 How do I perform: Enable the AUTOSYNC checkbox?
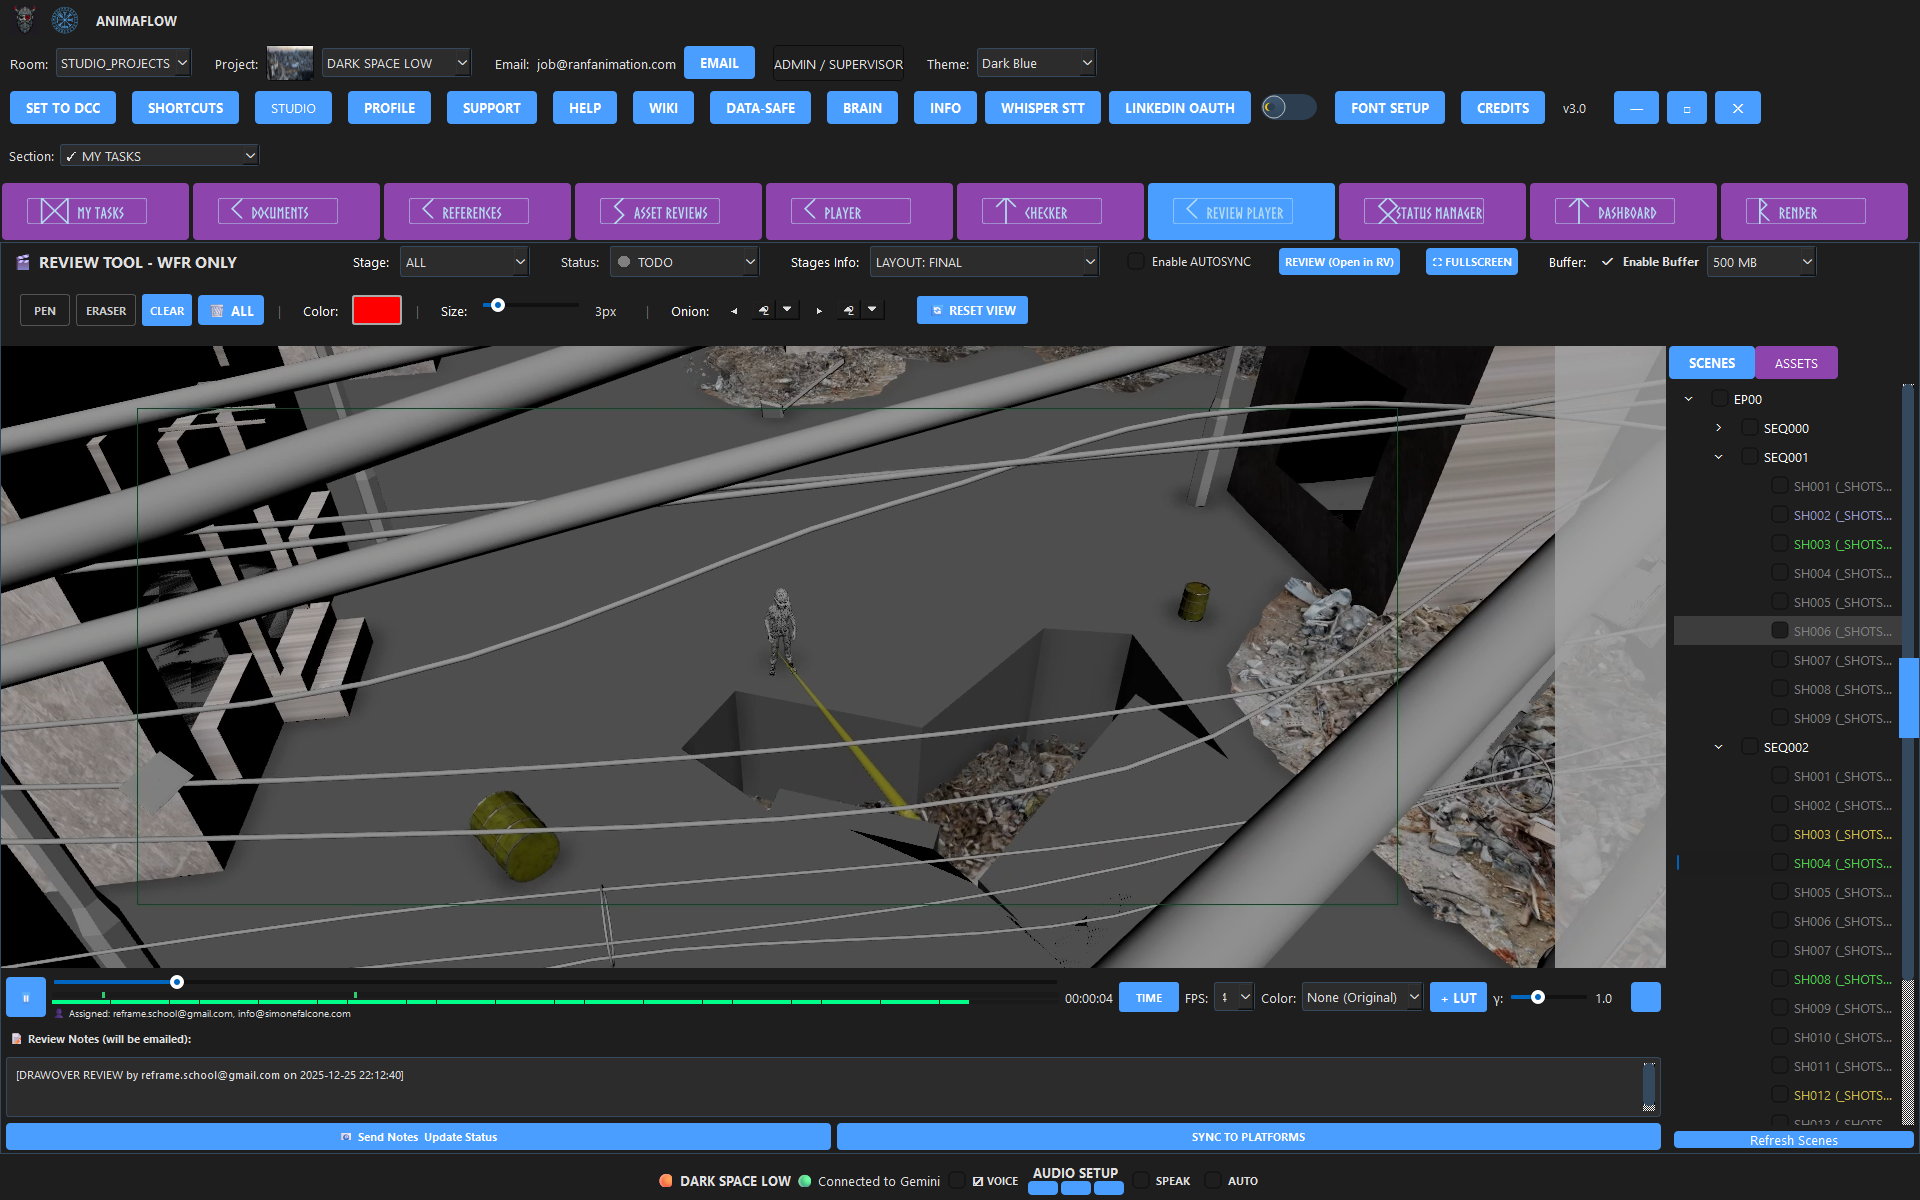pyautogui.click(x=1136, y=262)
